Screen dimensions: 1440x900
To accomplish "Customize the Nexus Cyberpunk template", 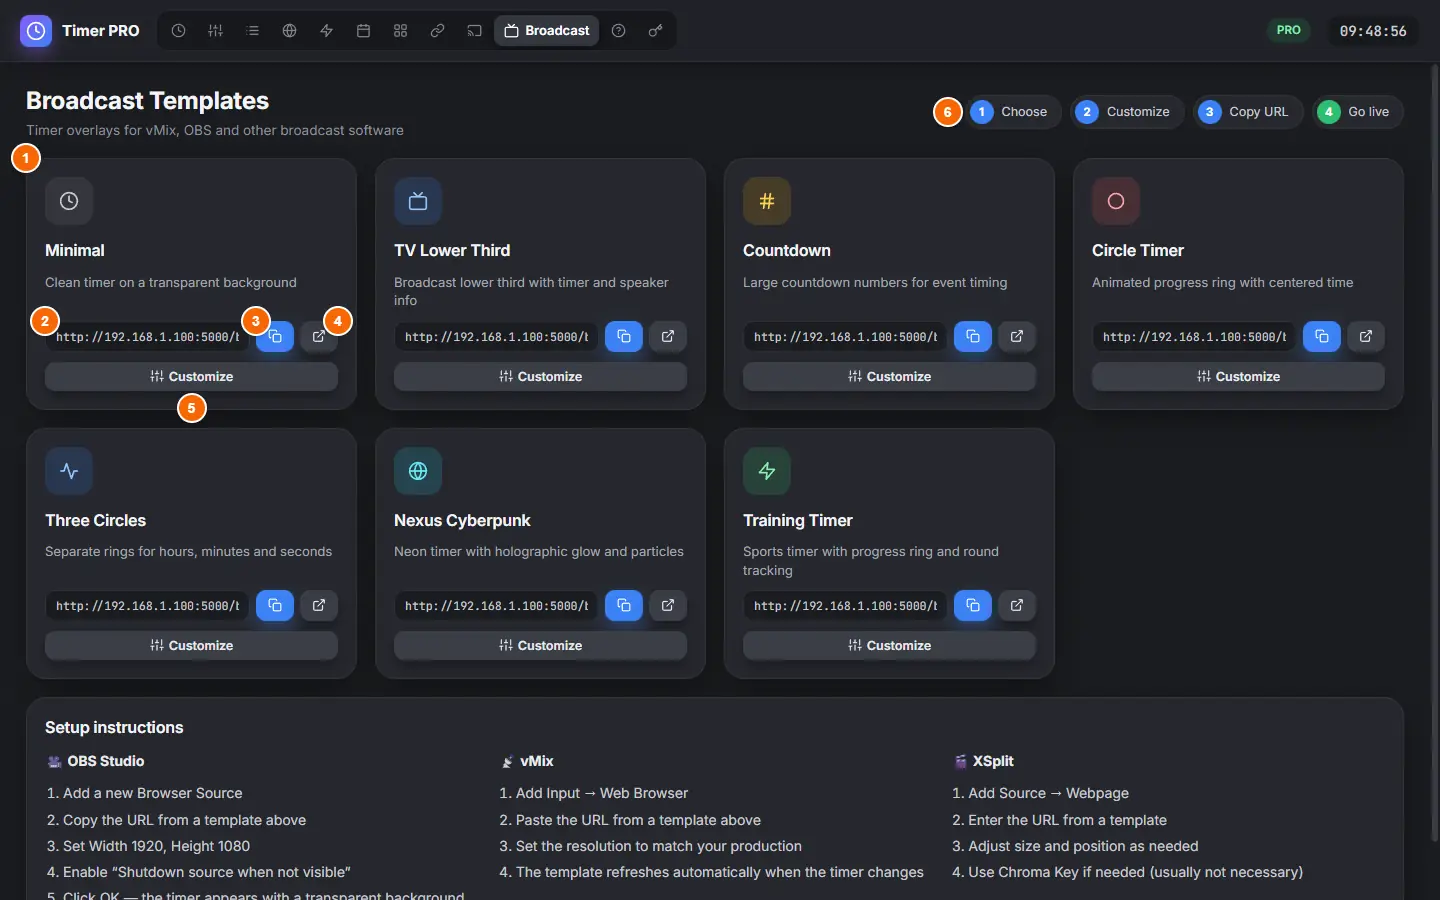I will pos(540,646).
